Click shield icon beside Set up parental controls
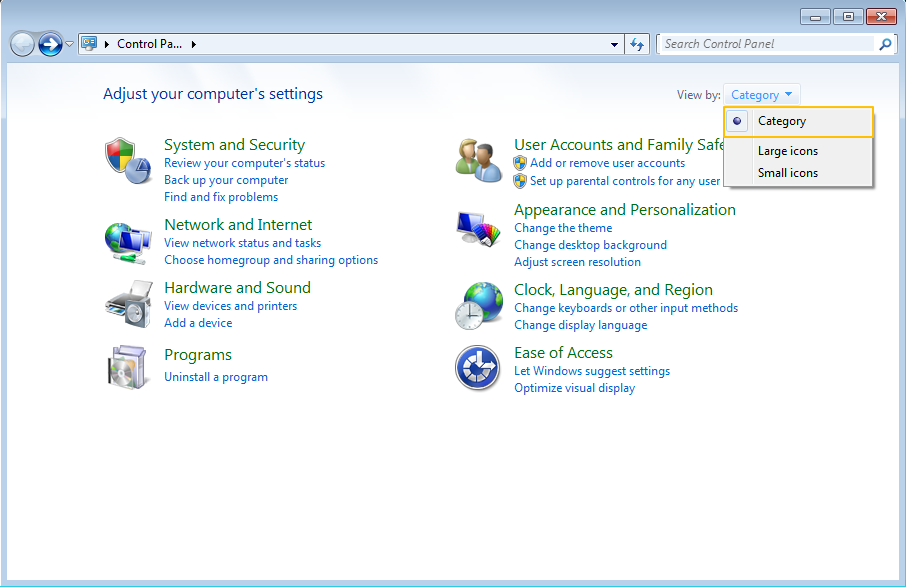The width and height of the screenshot is (906, 587). click(520, 181)
